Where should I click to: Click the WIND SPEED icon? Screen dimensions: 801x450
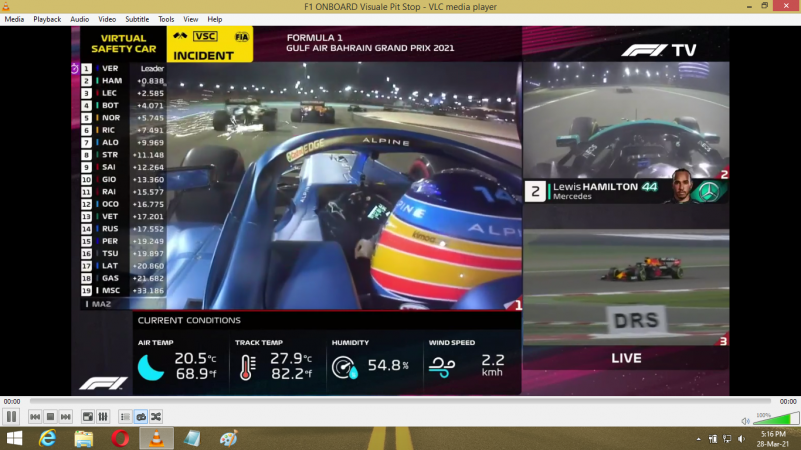click(442, 367)
